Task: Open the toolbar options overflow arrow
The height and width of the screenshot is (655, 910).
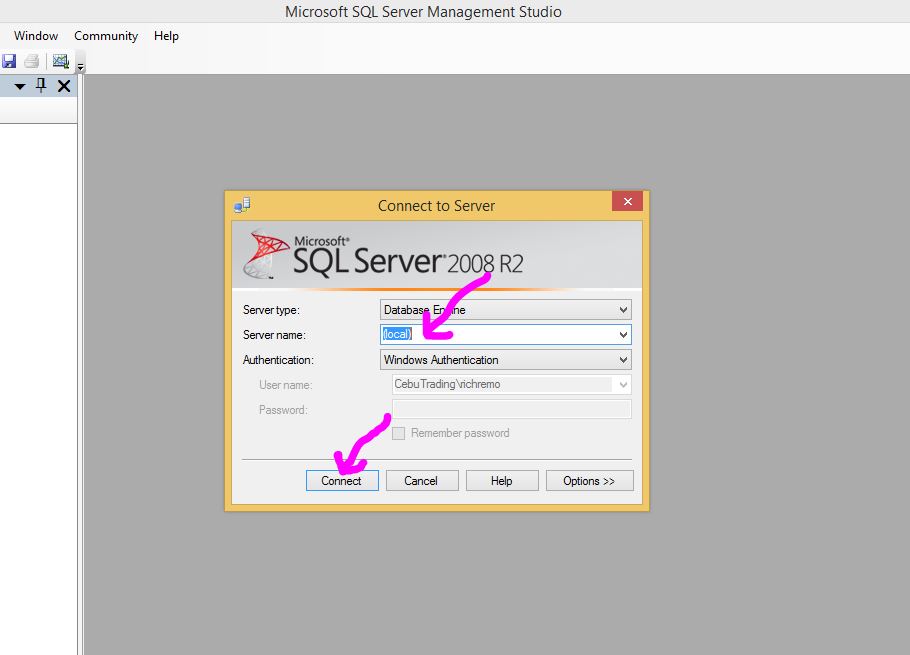Action: tap(80, 67)
